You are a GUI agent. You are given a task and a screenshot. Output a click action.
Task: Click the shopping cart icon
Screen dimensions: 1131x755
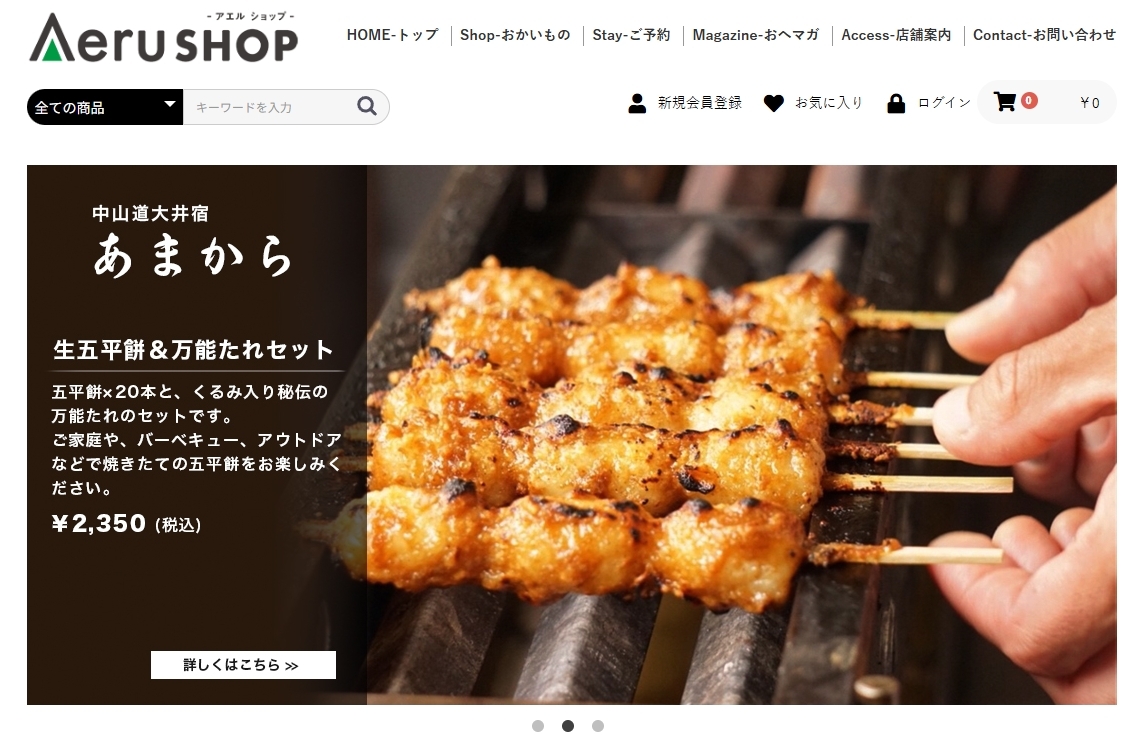pyautogui.click(x=1004, y=102)
